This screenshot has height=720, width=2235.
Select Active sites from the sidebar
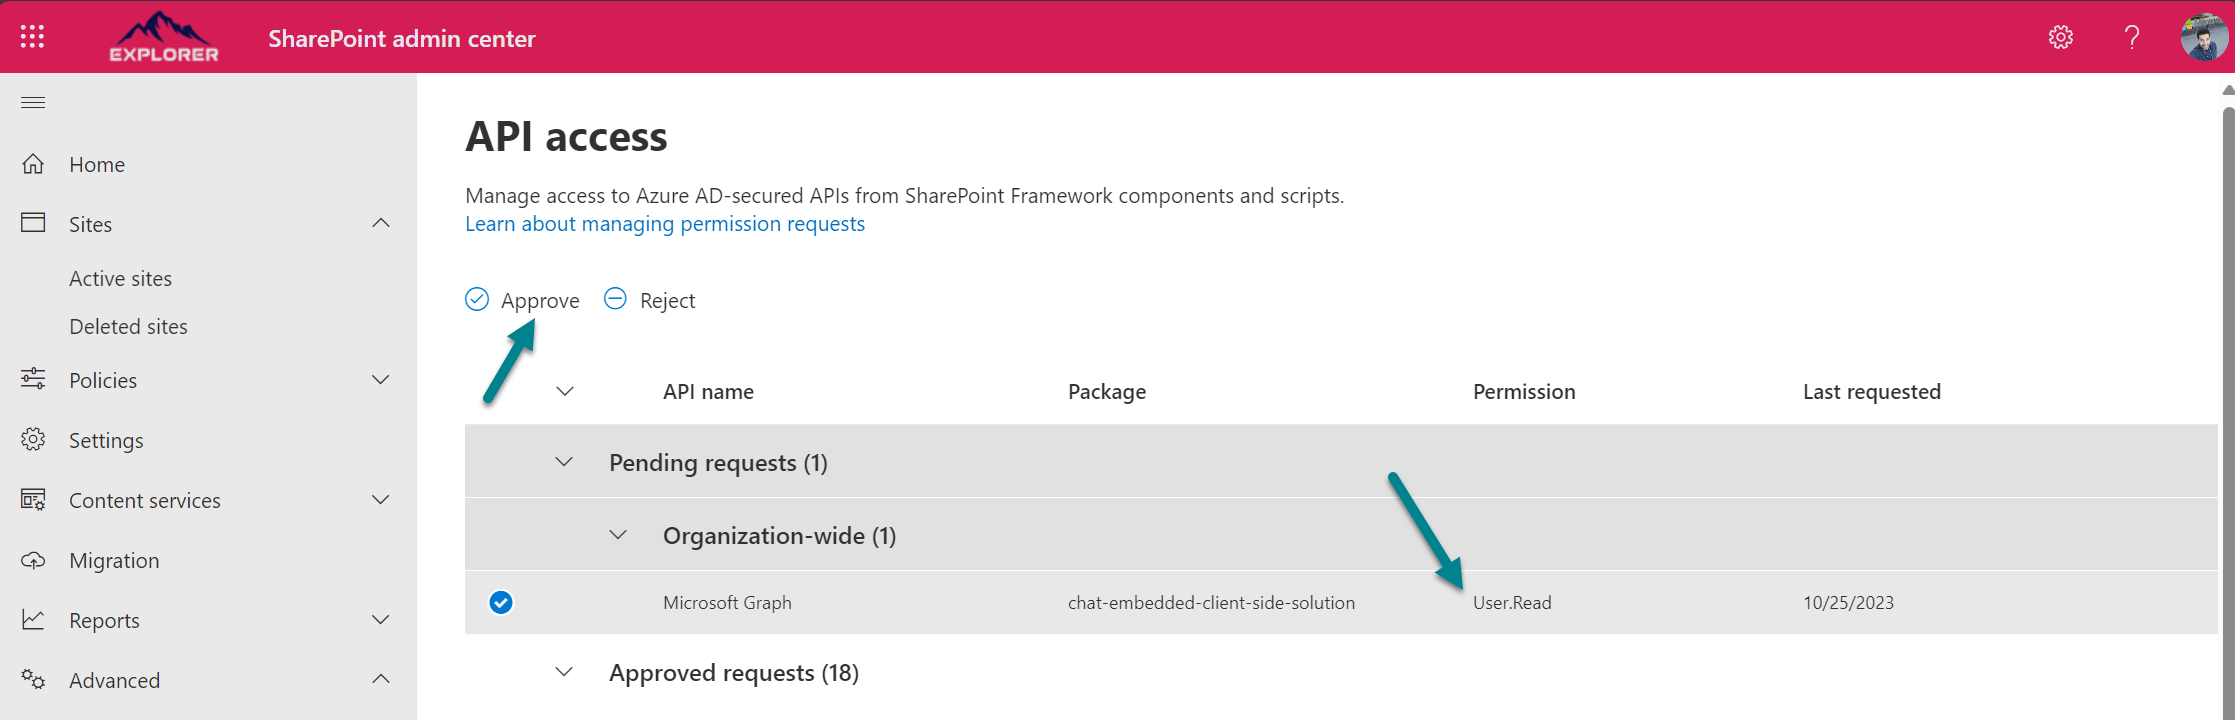[x=120, y=278]
